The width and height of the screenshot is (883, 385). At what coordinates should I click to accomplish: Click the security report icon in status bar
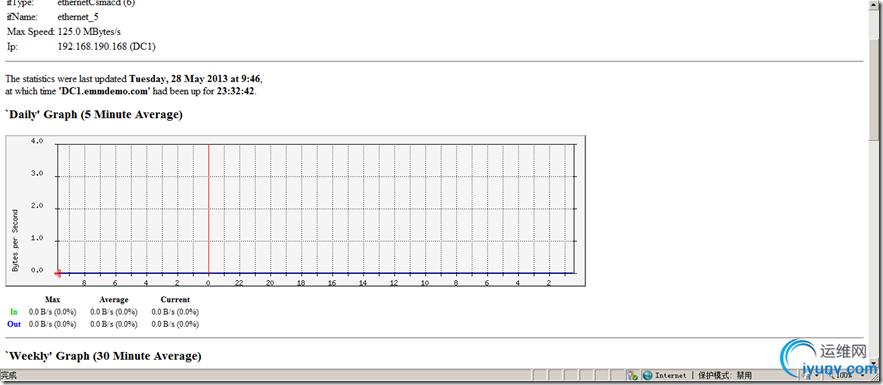pyautogui.click(x=632, y=375)
